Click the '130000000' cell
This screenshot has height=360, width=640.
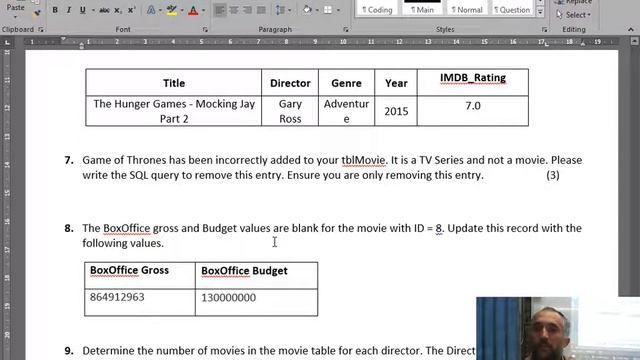click(x=256, y=302)
